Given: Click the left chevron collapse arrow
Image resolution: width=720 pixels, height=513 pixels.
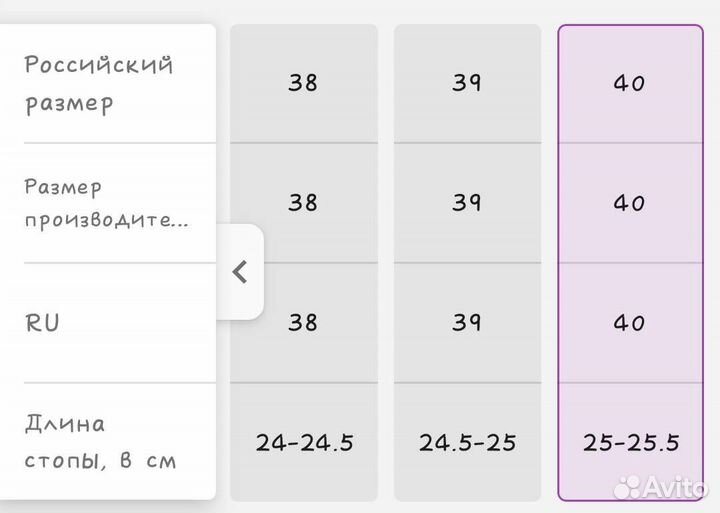Looking at the screenshot, I should pos(239,272).
